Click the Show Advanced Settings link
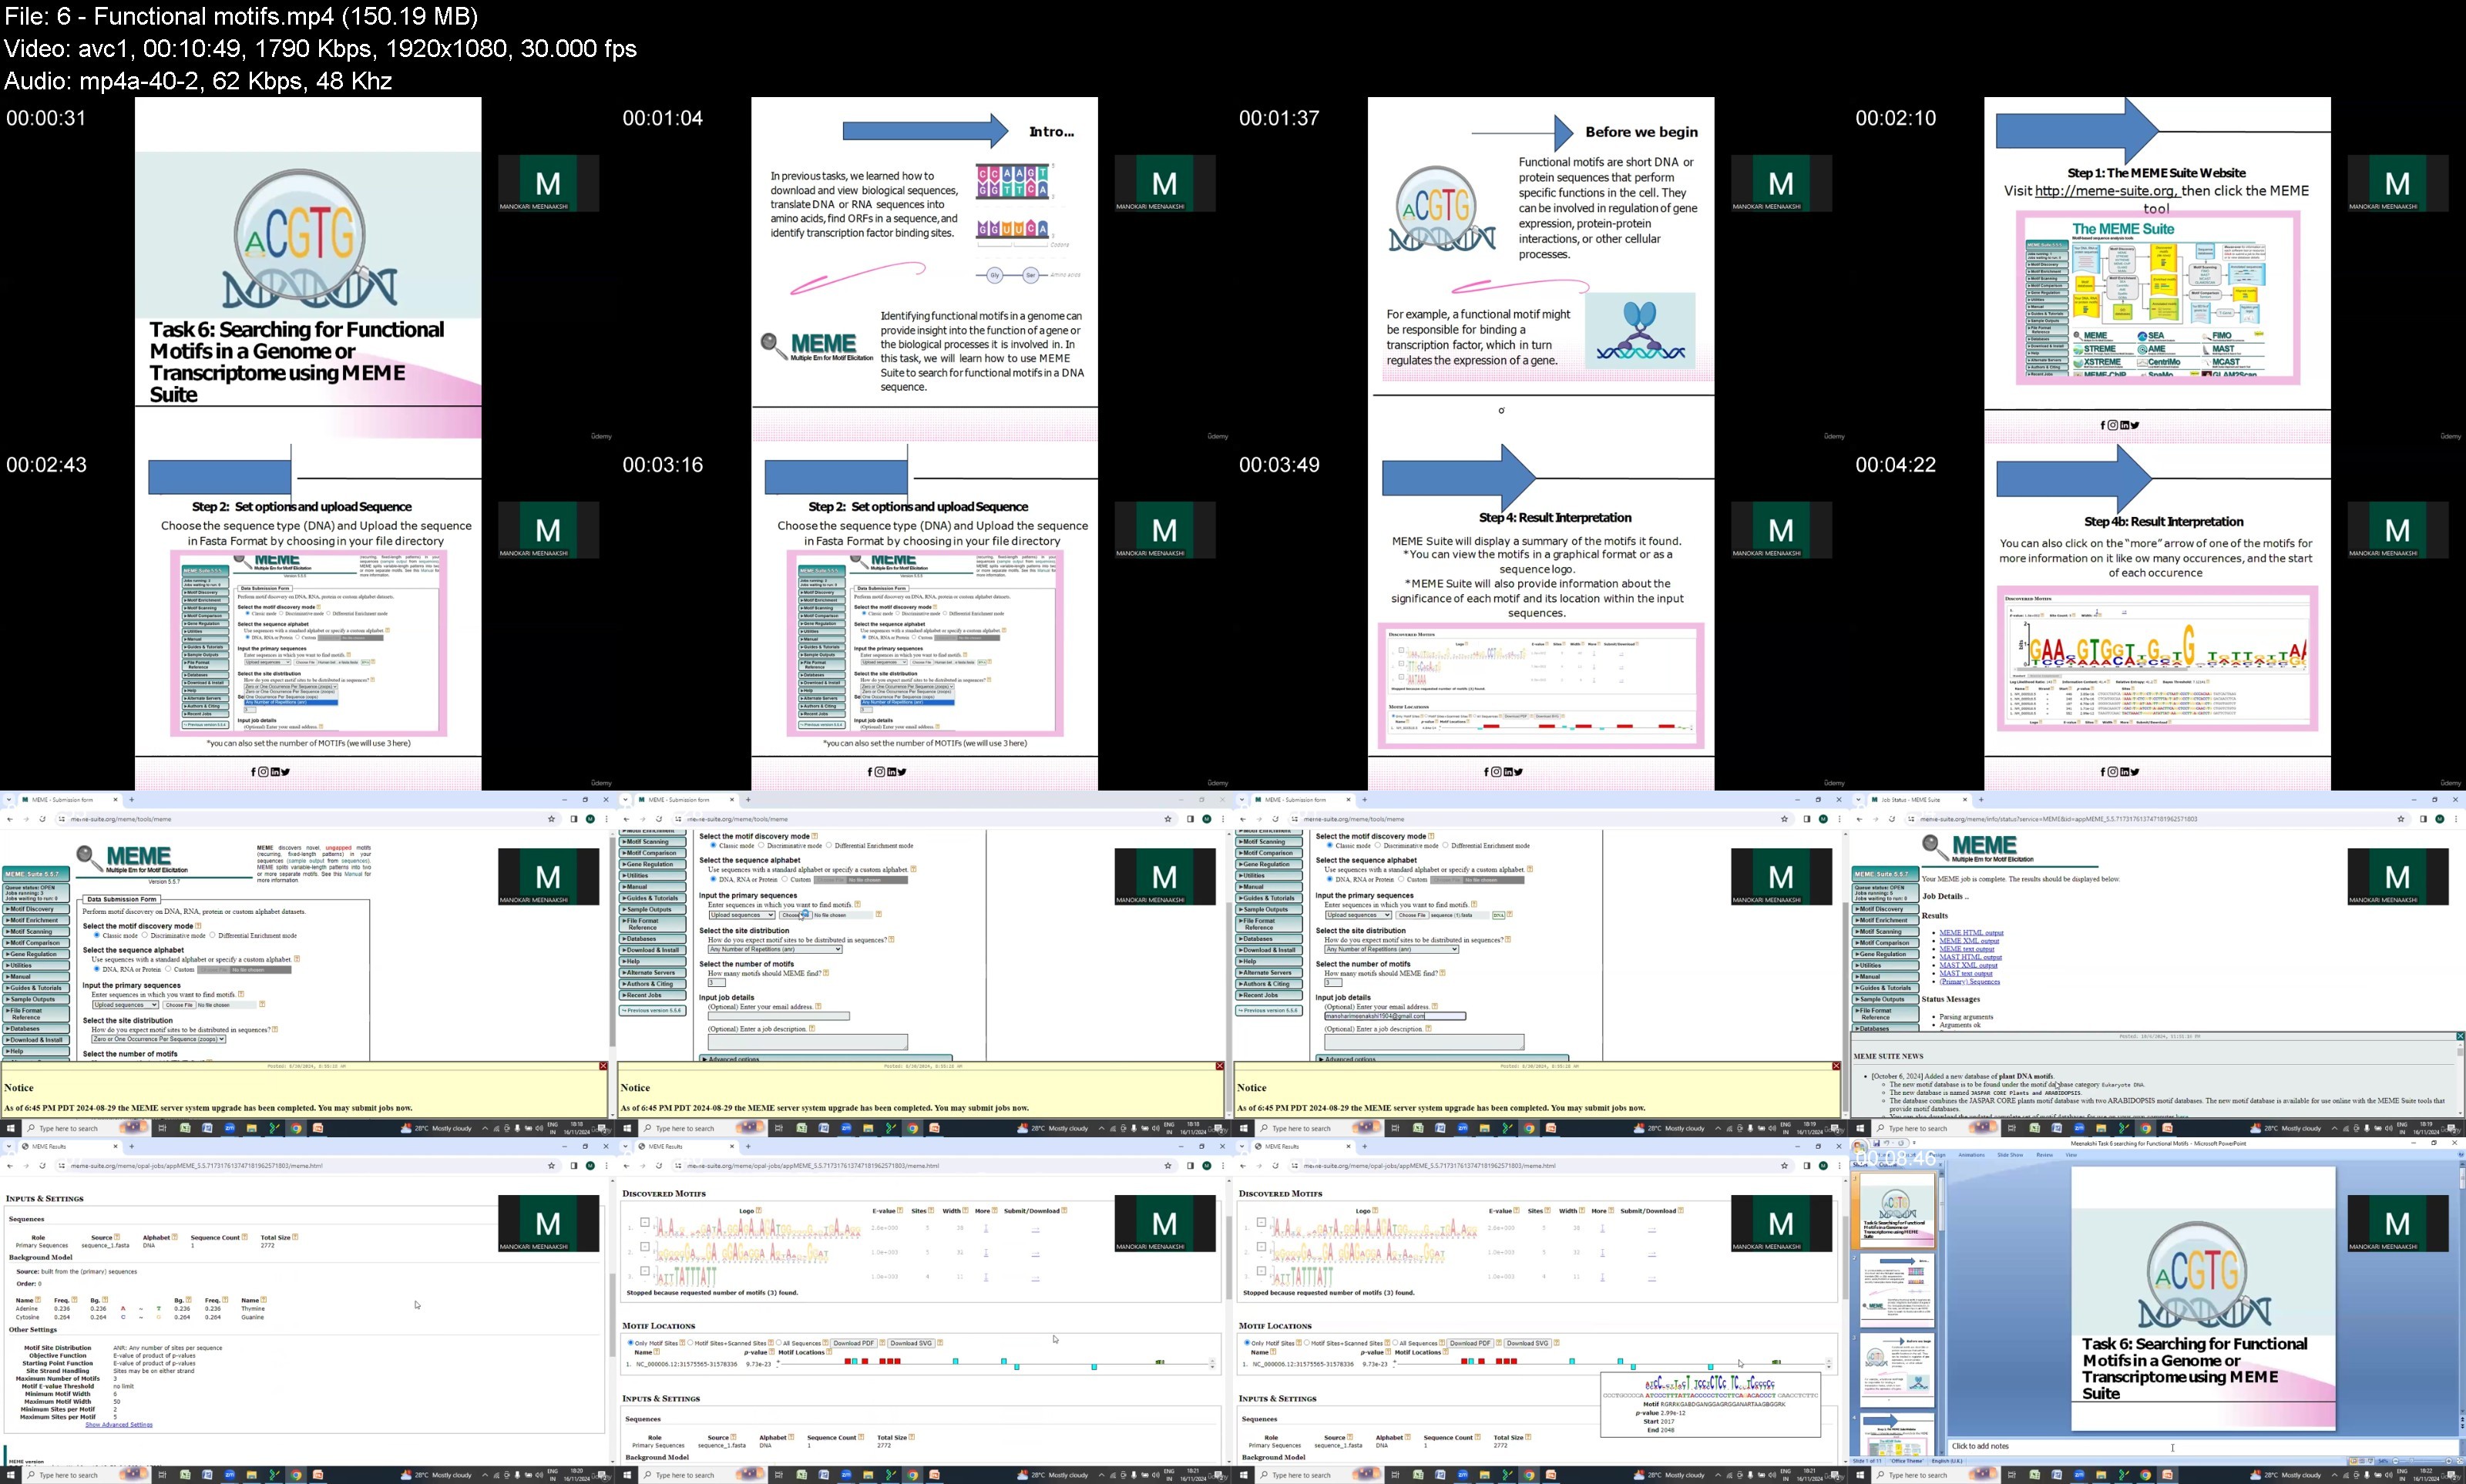This screenshot has width=2466, height=1484. click(x=119, y=1424)
